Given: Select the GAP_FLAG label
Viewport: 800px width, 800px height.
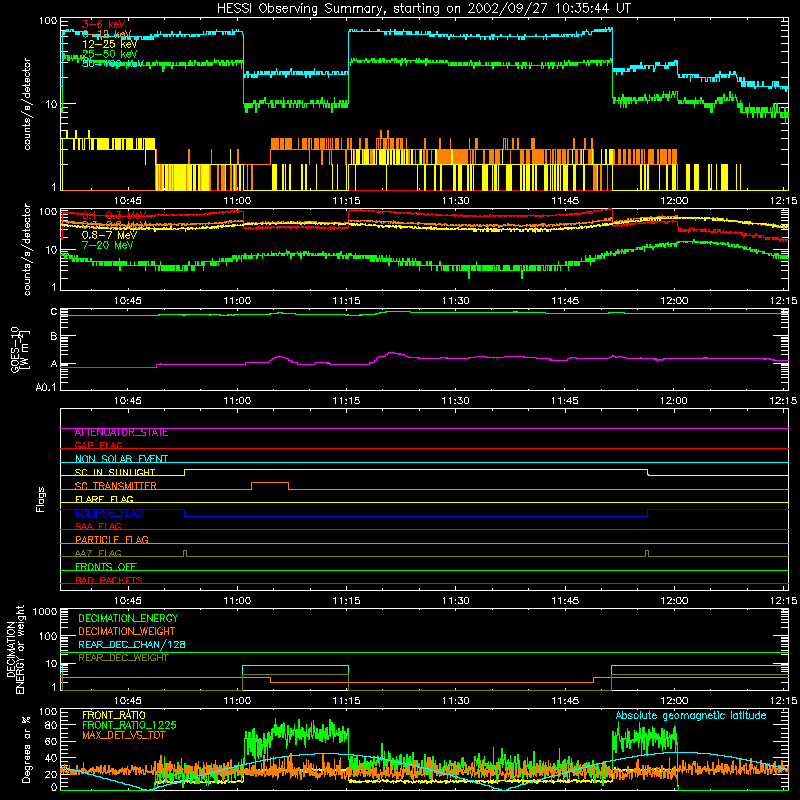Looking at the screenshot, I should pyautogui.click(x=98, y=446).
